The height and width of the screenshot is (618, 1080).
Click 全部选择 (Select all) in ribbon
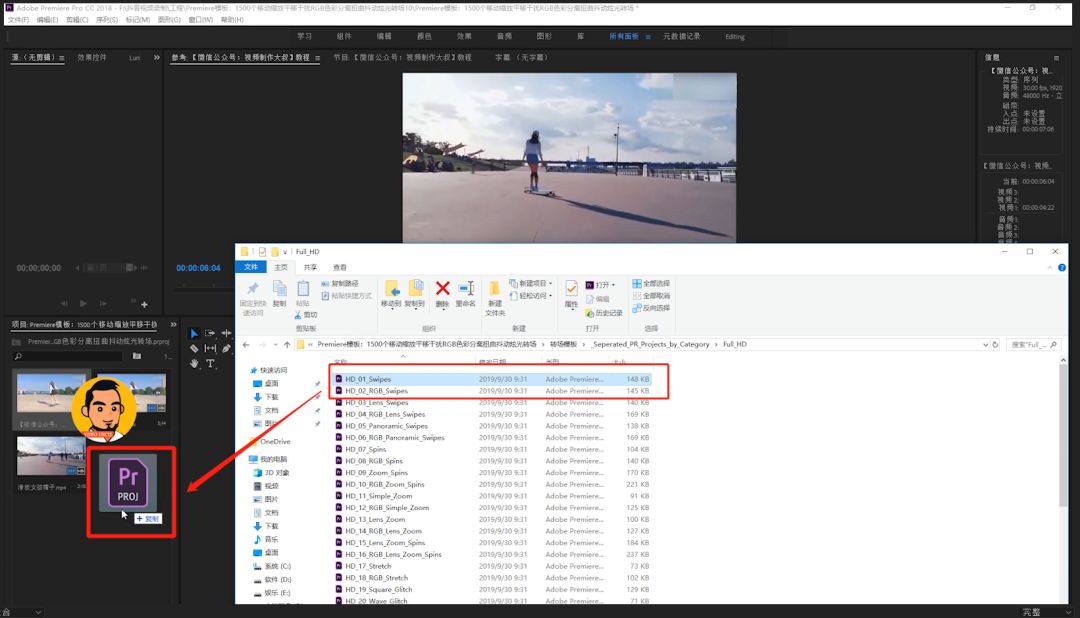(x=651, y=284)
